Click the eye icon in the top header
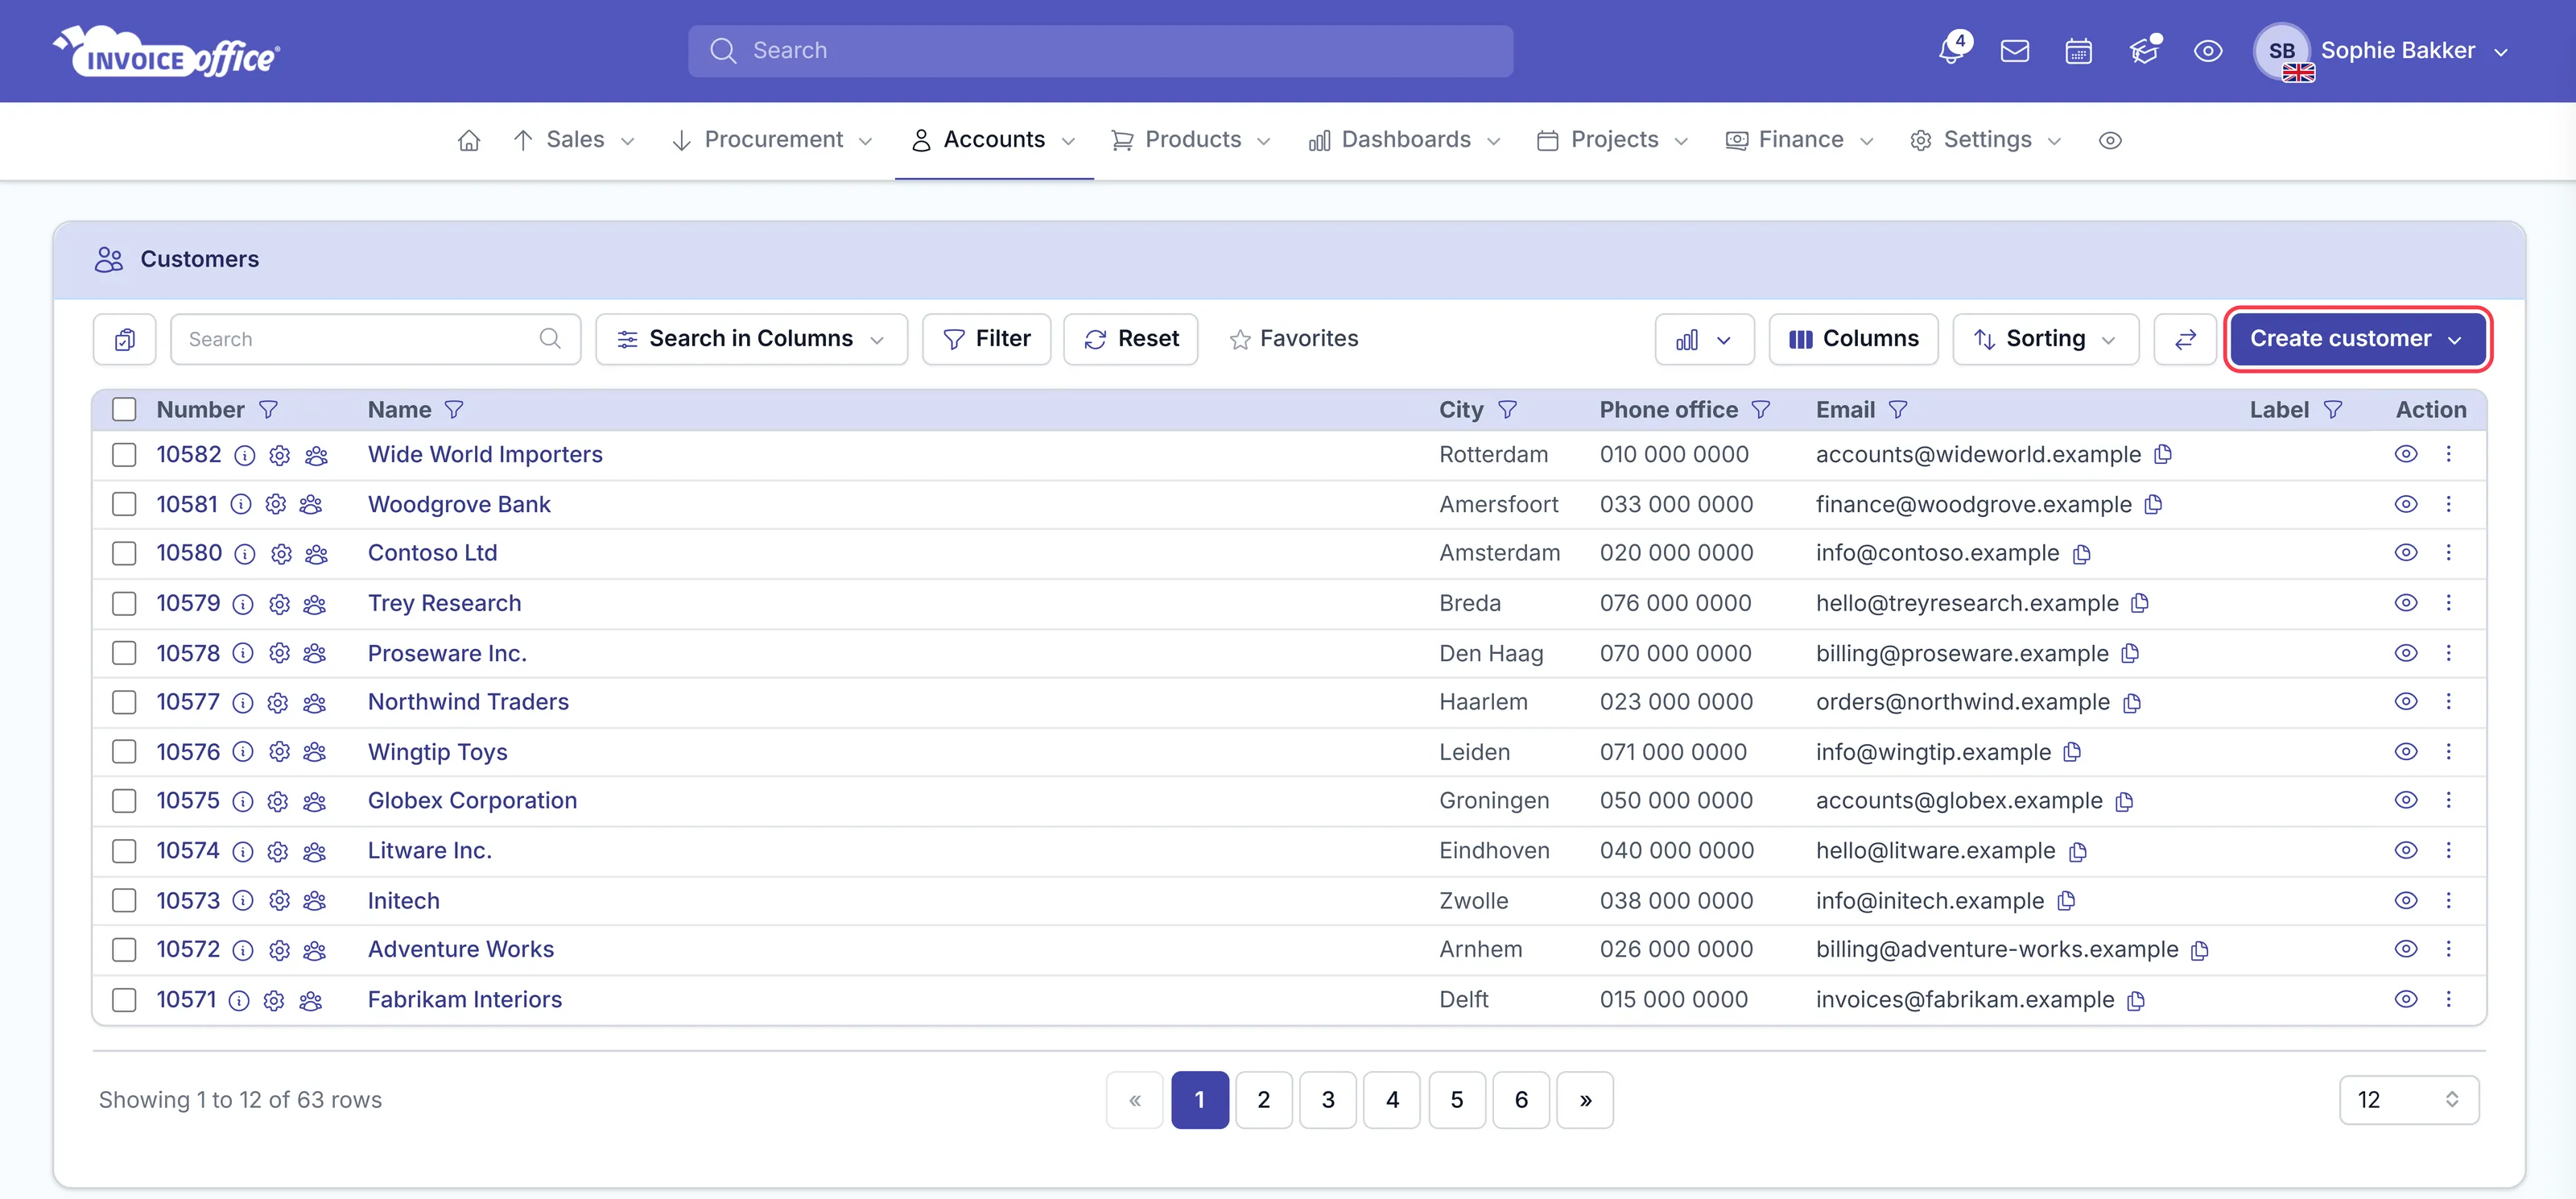2576x1199 pixels. [2208, 51]
